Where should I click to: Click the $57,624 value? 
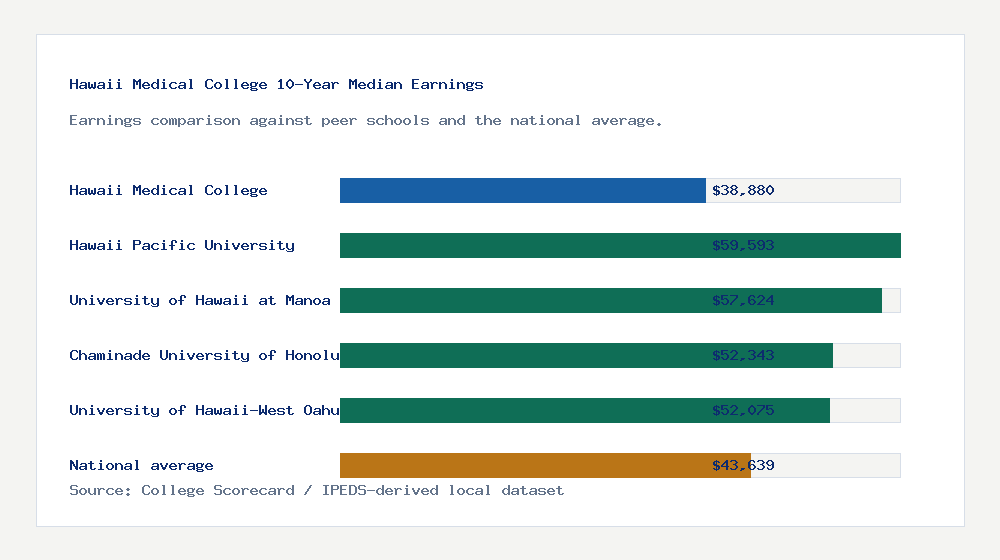pos(743,300)
